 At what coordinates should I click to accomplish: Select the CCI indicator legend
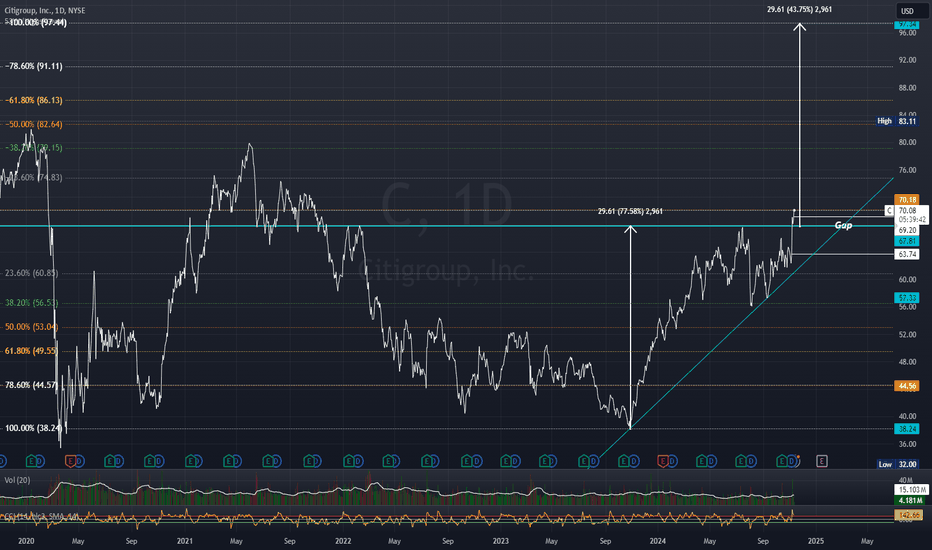pyautogui.click(x=42, y=516)
